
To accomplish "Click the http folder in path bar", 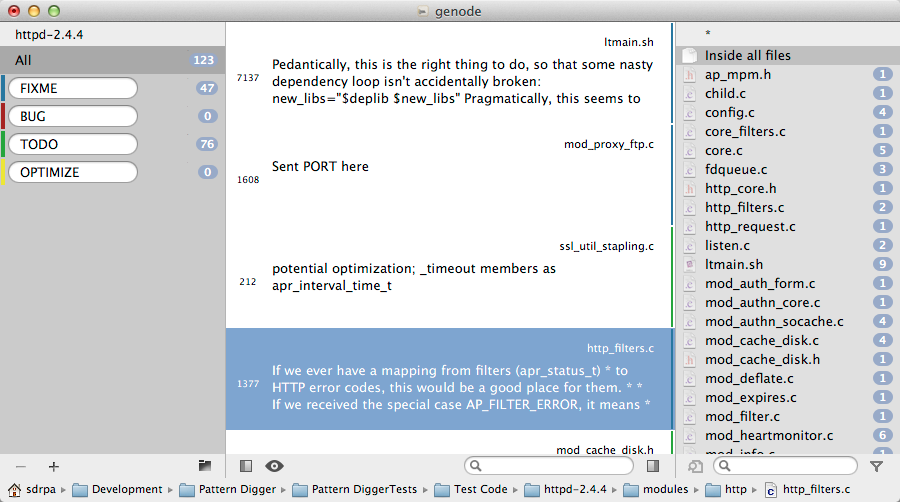I will 726,489.
